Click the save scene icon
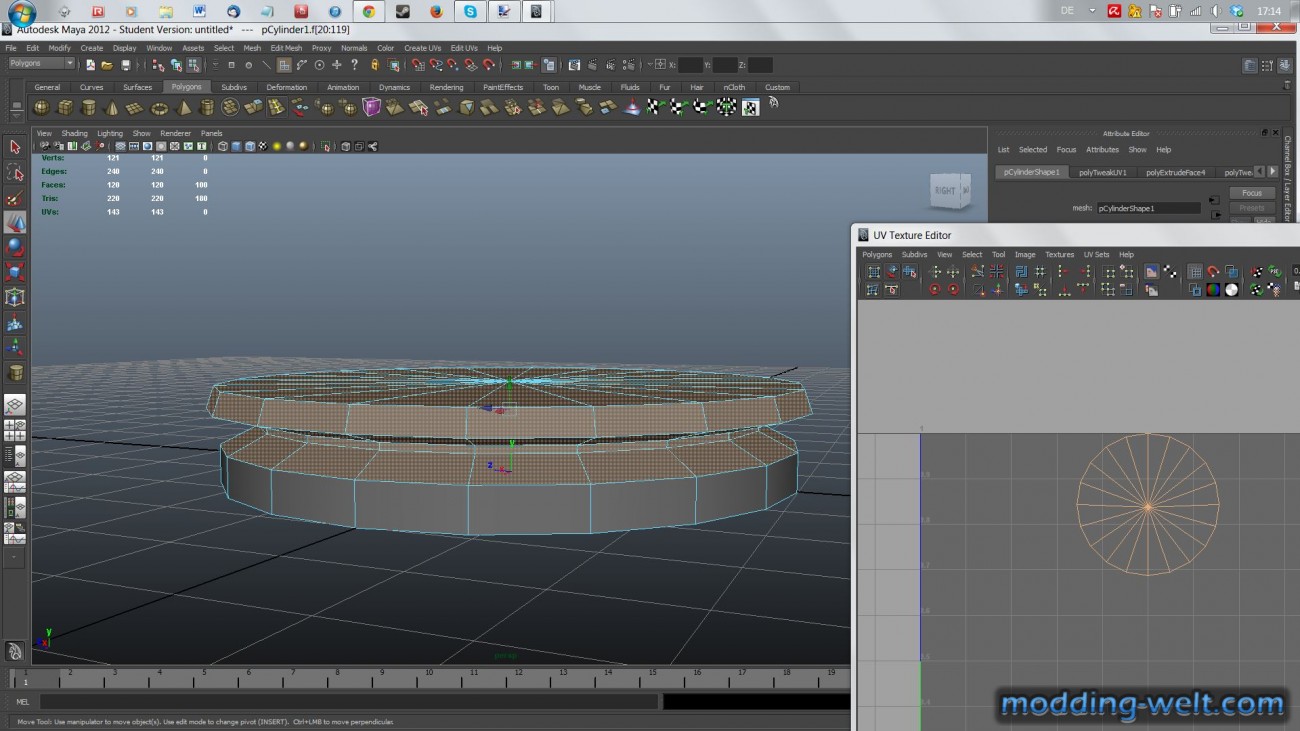 125,65
